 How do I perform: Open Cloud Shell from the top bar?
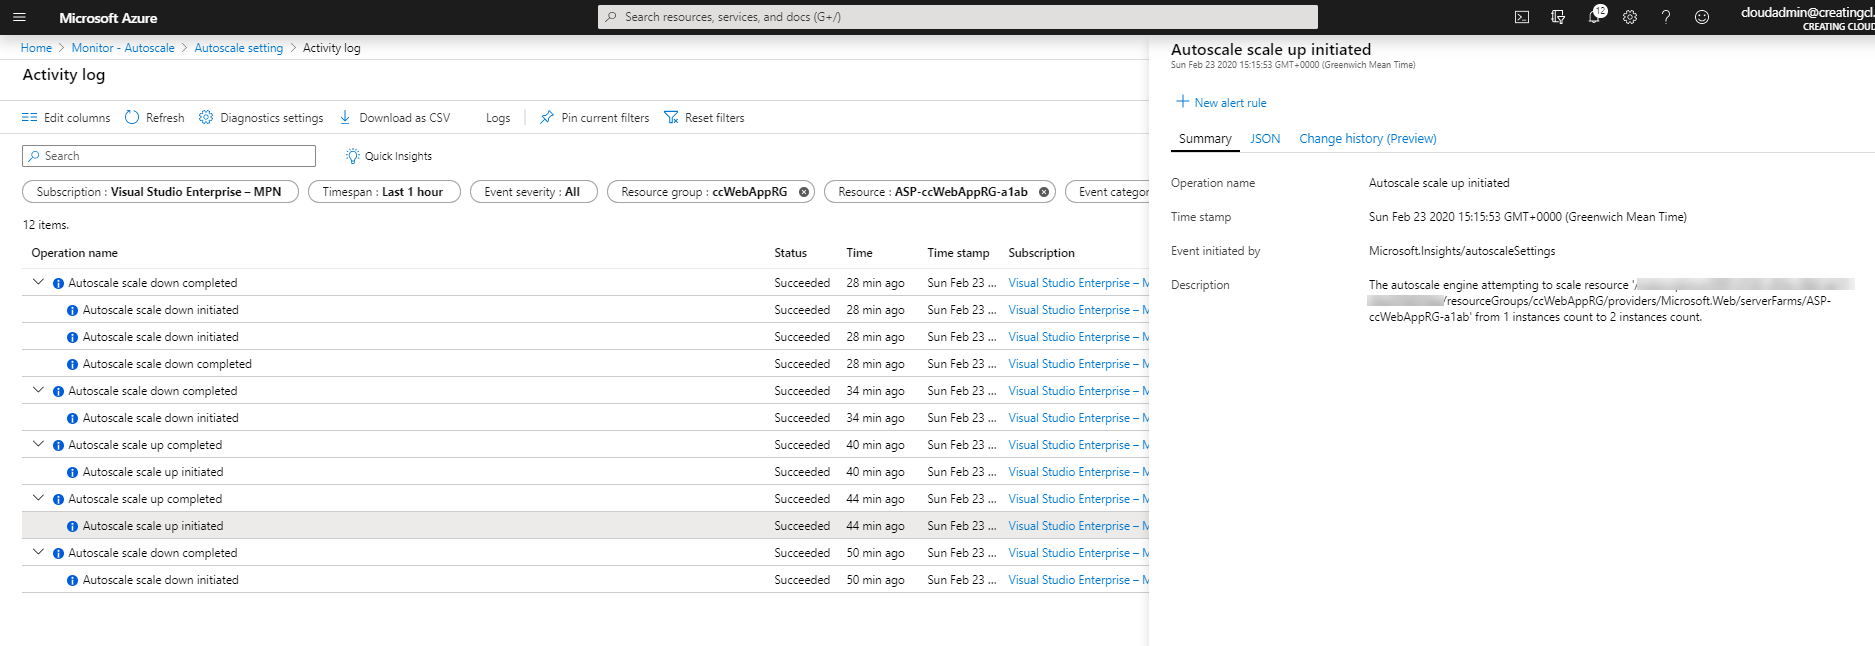click(x=1521, y=17)
